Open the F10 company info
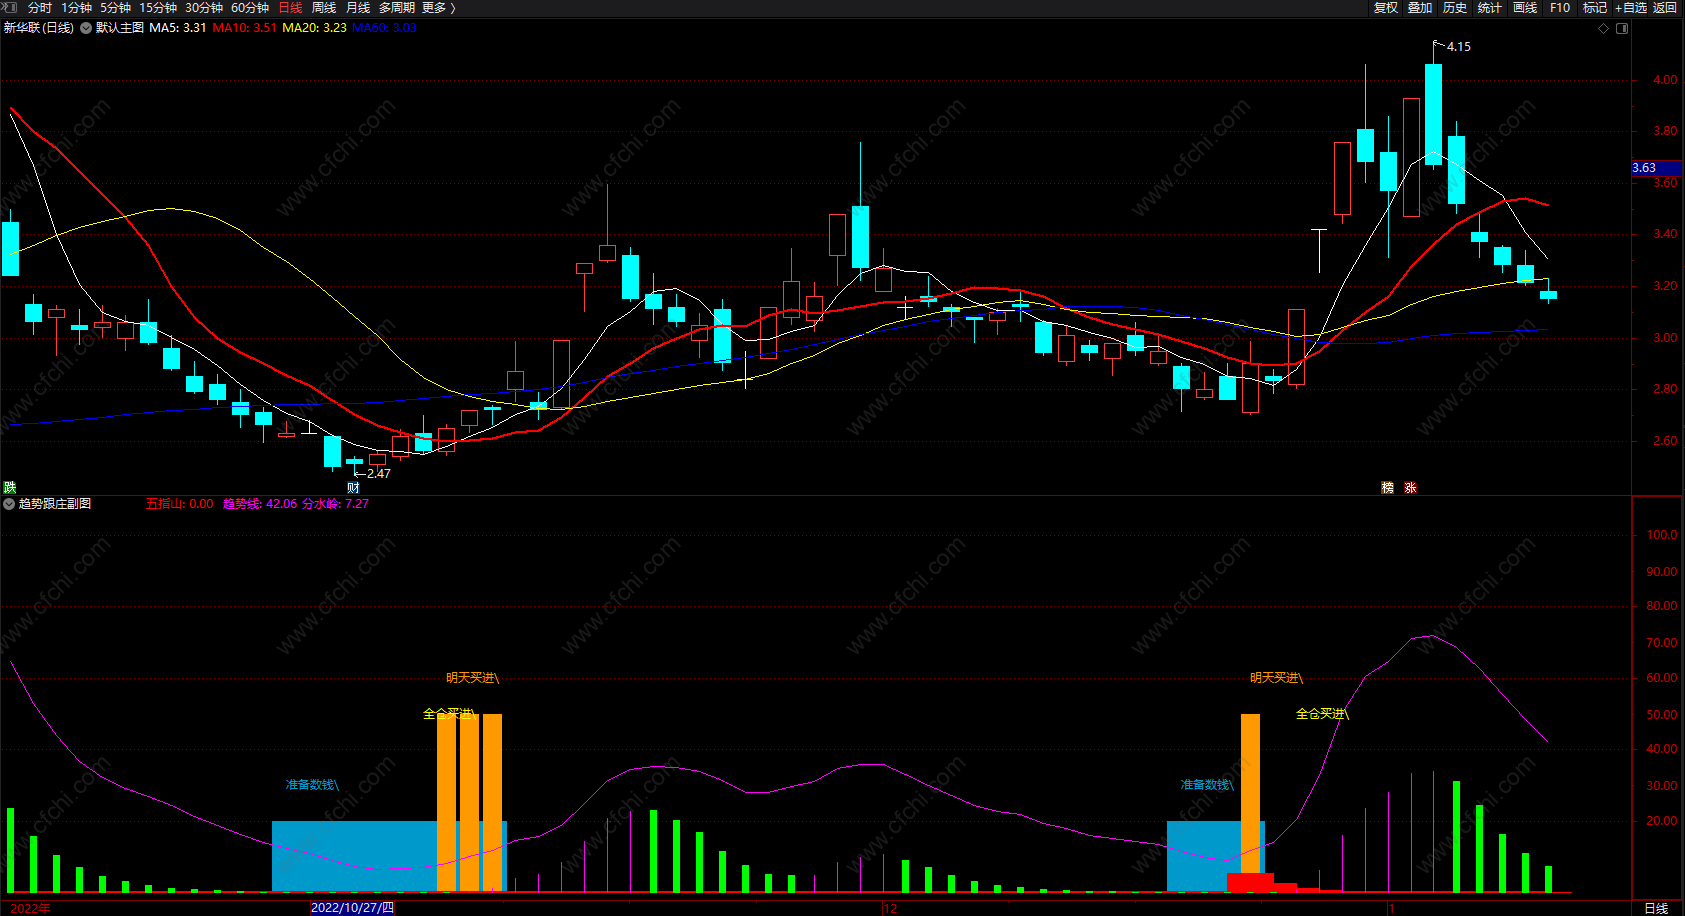Image resolution: width=1685 pixels, height=916 pixels. pos(1560,8)
